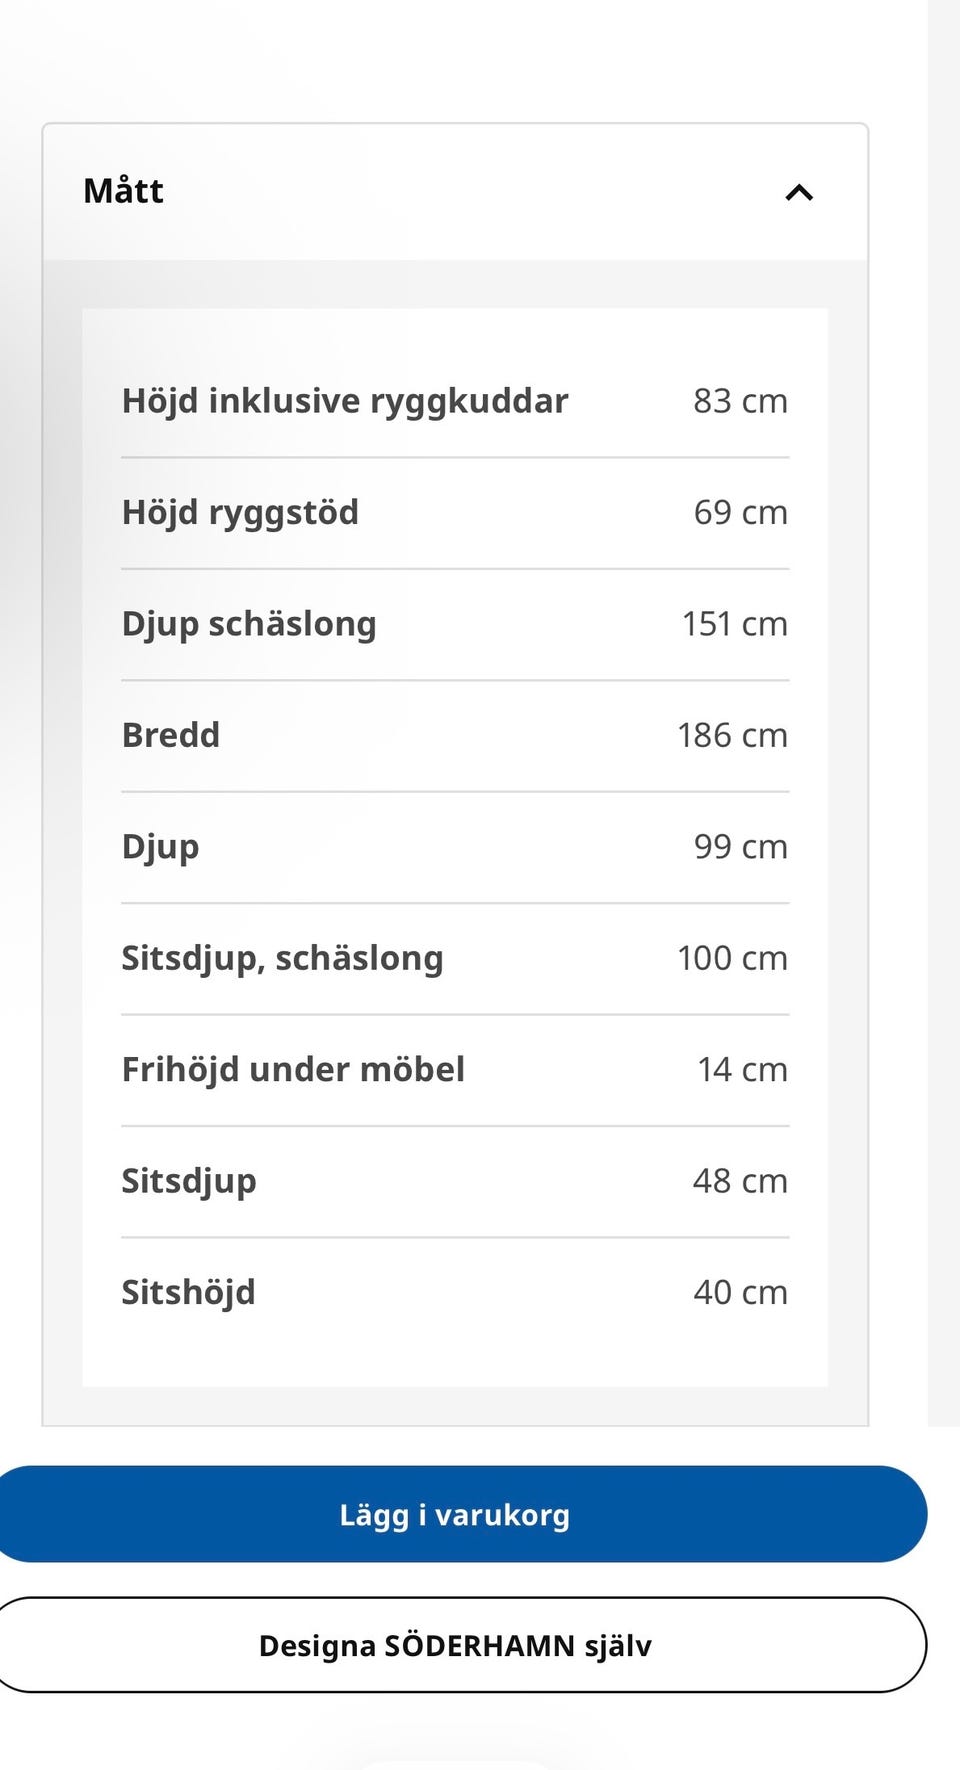
Task: Select the Bredd label
Action: pyautogui.click(x=171, y=735)
